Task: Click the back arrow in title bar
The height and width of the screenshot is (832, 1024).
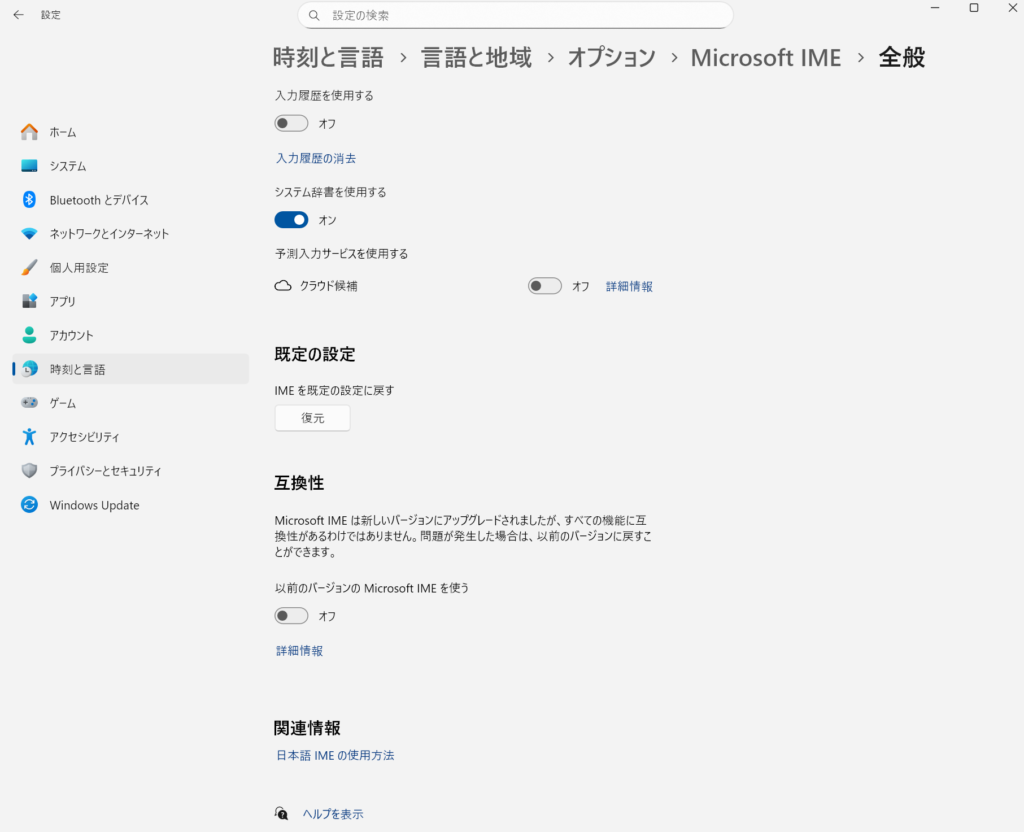Action: tap(18, 15)
